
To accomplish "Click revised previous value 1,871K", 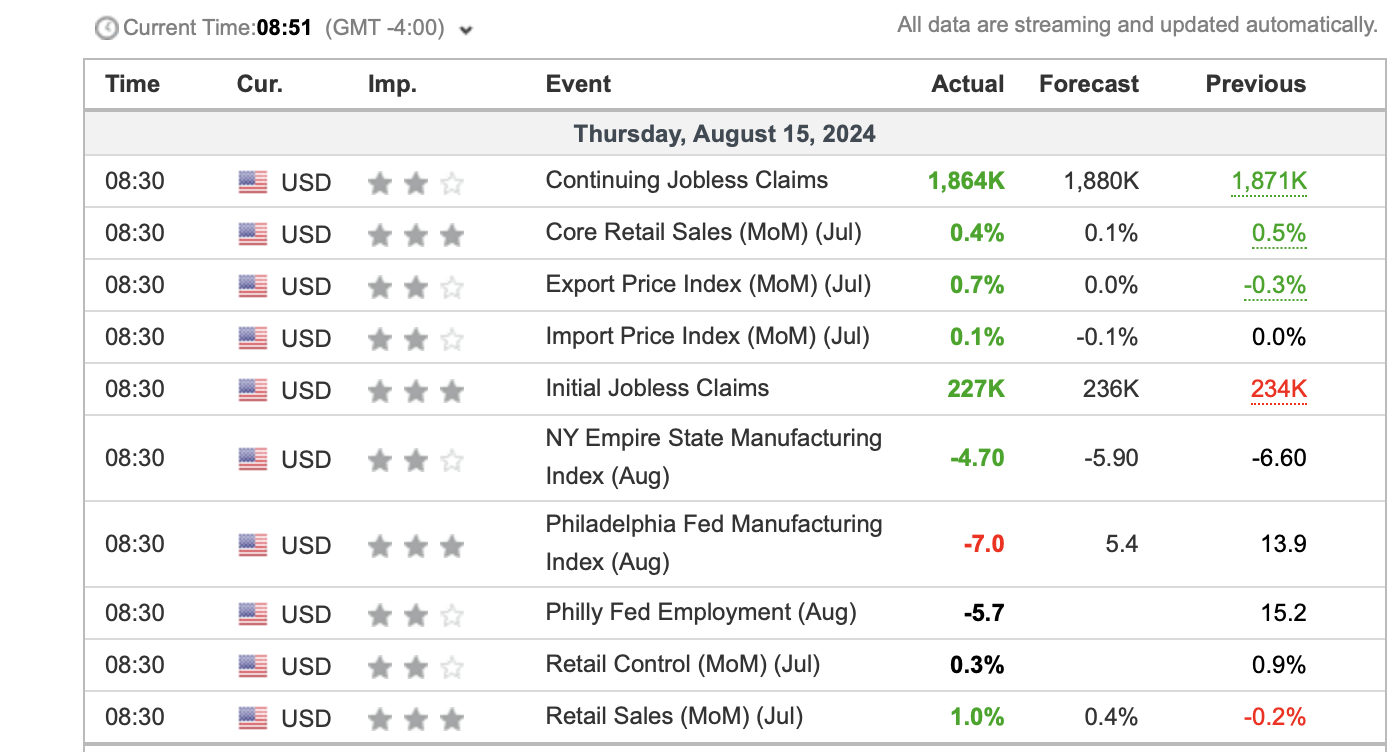I will 1269,182.
